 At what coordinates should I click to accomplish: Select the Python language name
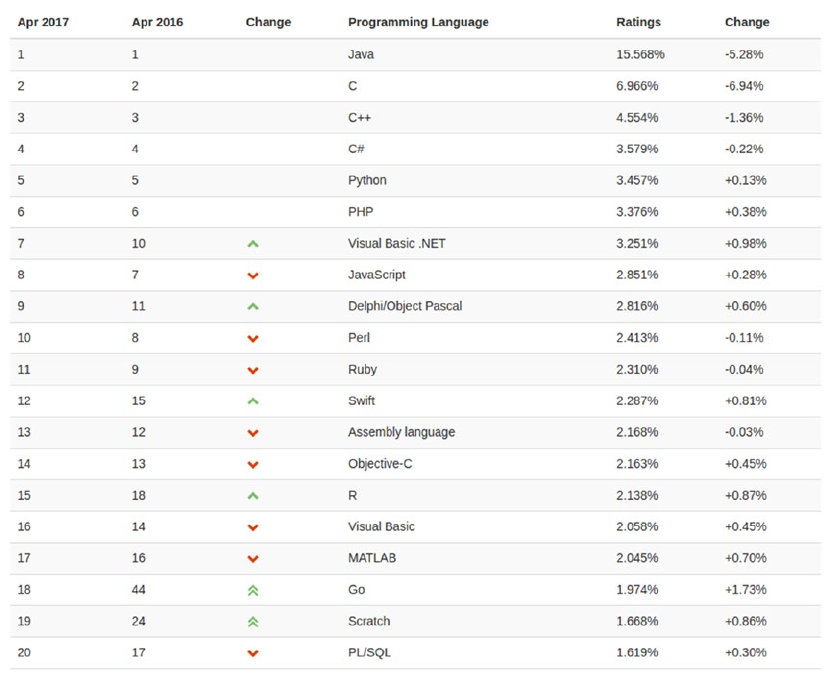pyautogui.click(x=367, y=180)
